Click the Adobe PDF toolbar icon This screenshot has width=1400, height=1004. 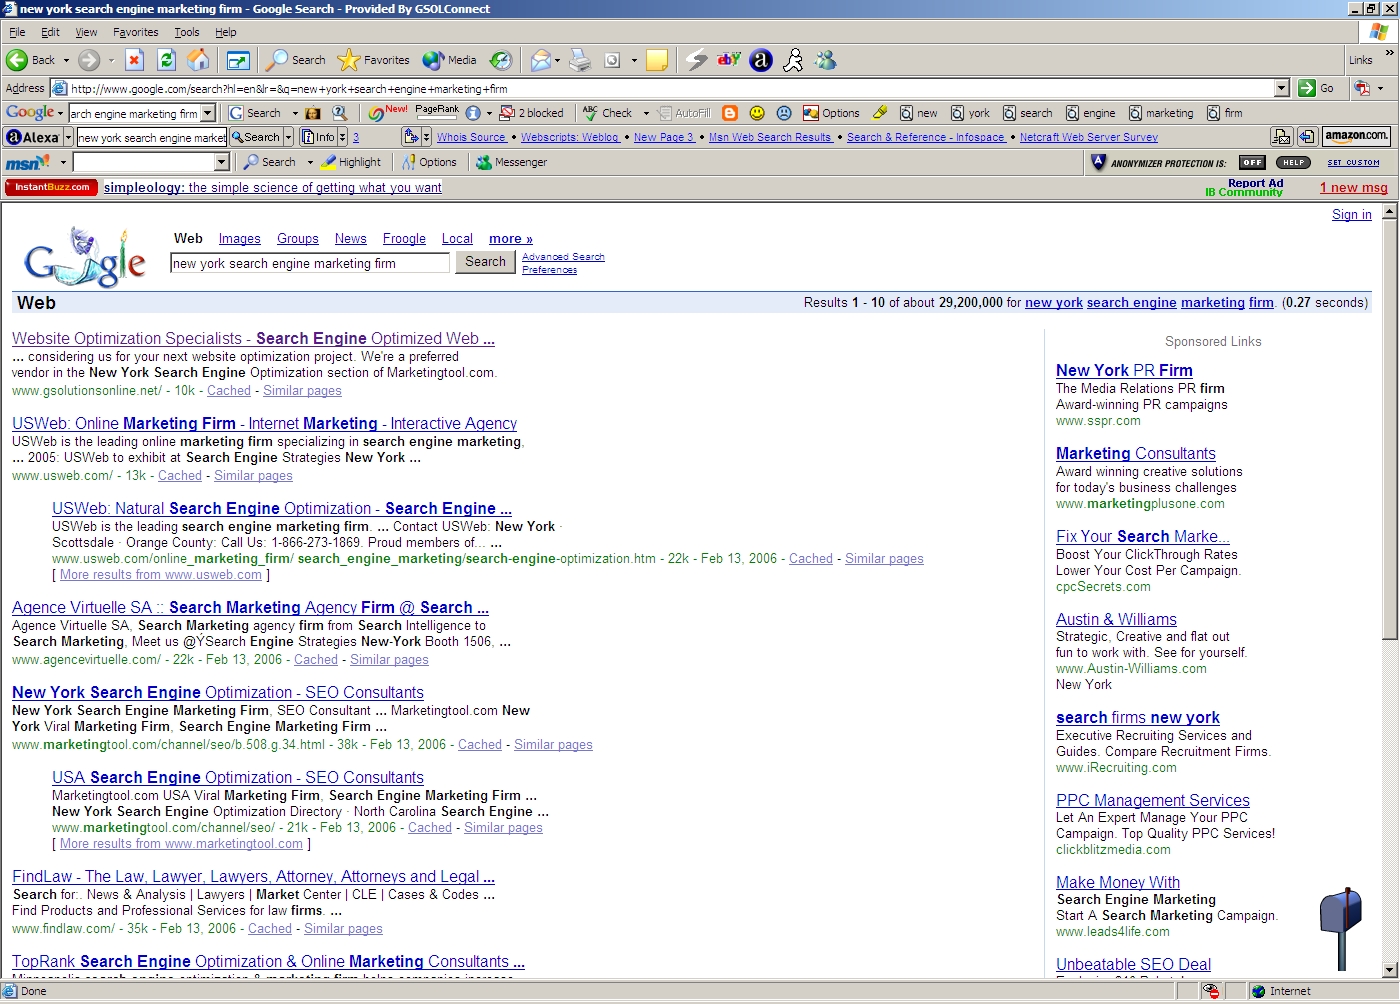pyautogui.click(x=1363, y=88)
